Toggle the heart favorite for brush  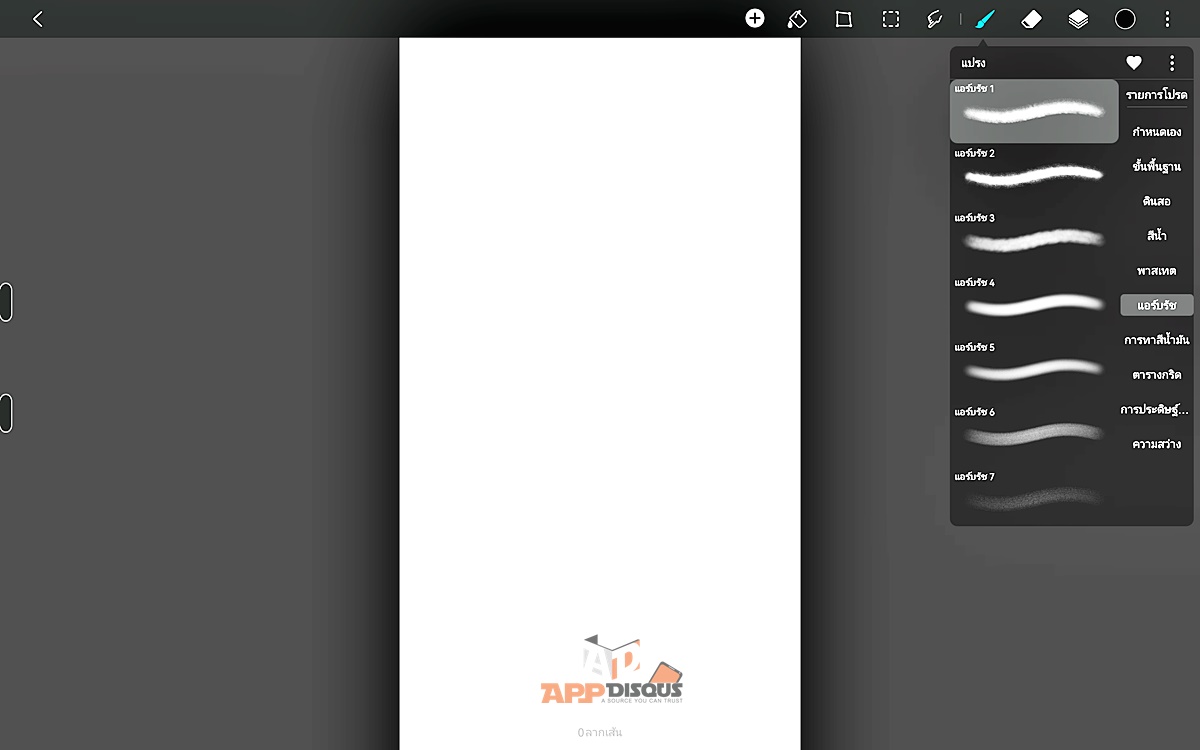click(1134, 63)
